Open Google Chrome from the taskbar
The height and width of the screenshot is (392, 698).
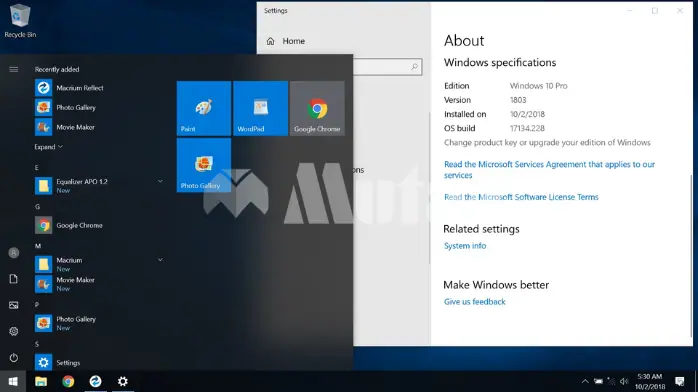pyautogui.click(x=68, y=381)
